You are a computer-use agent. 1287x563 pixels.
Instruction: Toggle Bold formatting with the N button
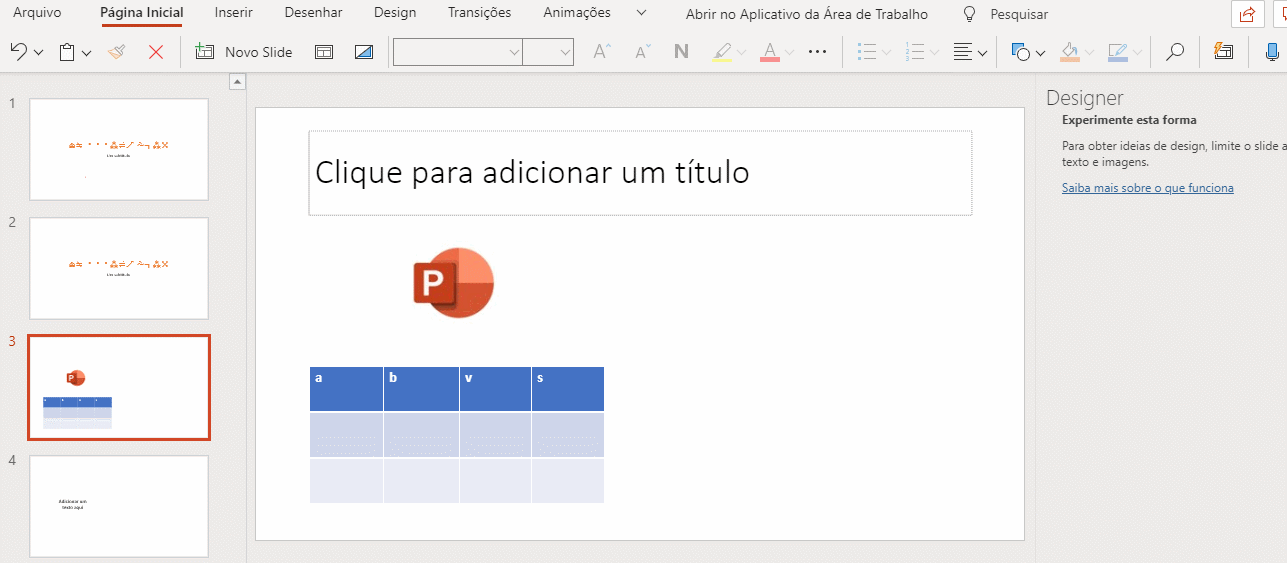(x=682, y=52)
